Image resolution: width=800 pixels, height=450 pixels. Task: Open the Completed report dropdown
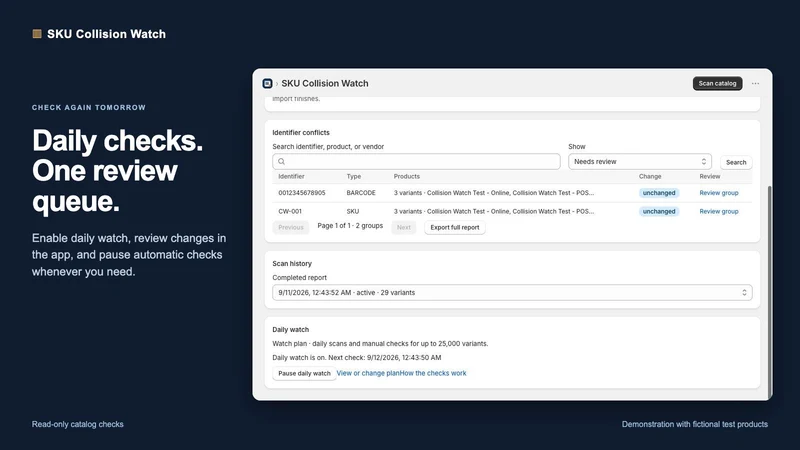coord(512,292)
